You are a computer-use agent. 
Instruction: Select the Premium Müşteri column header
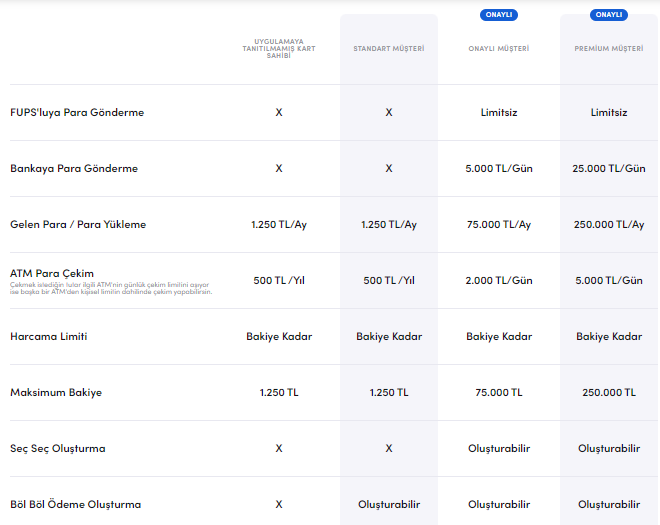point(609,49)
